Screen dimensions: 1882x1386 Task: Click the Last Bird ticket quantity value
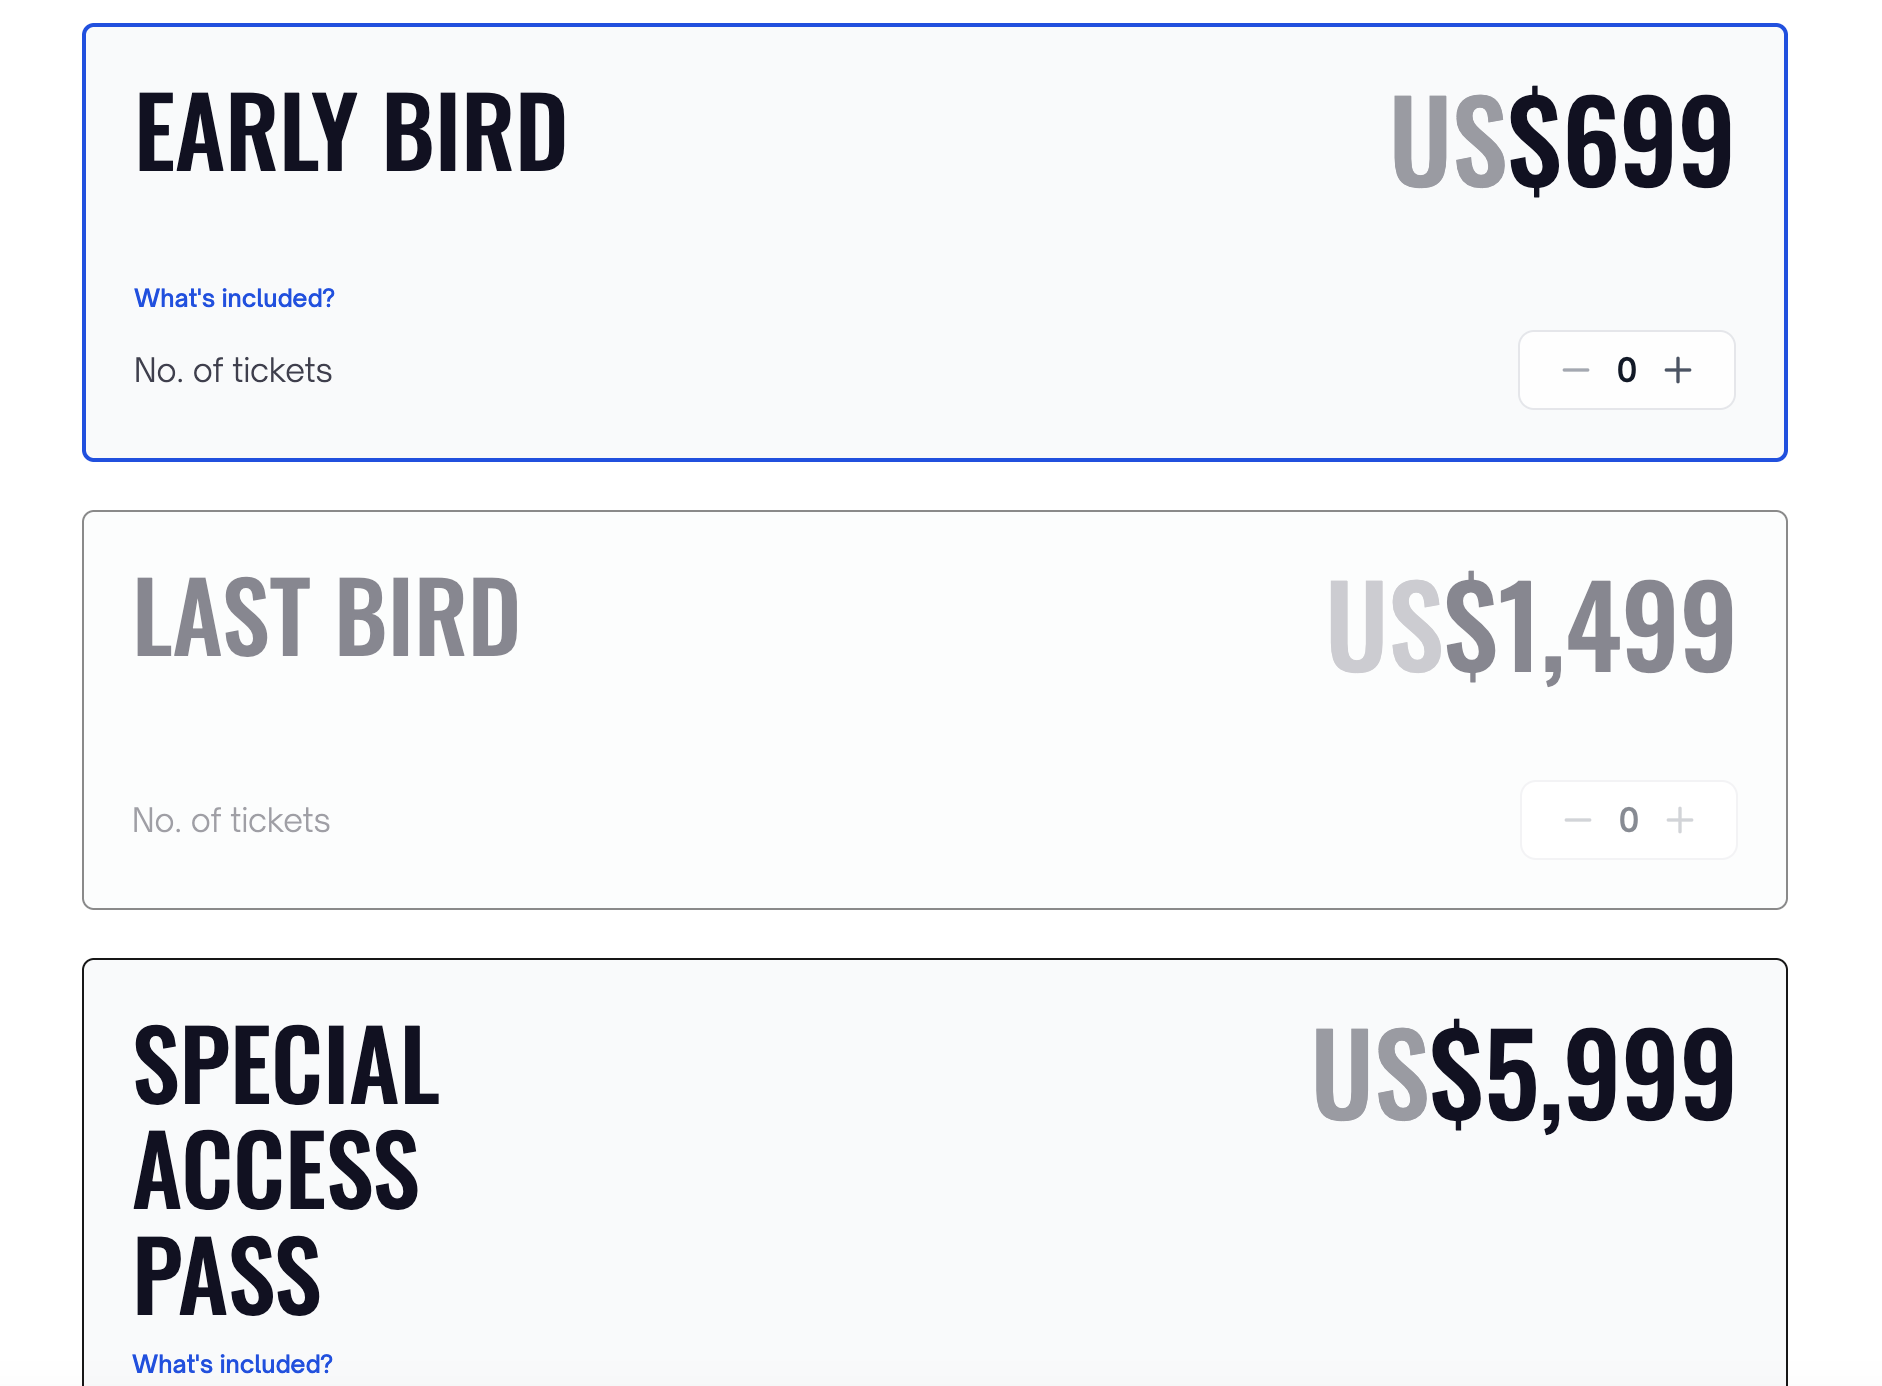click(x=1629, y=820)
